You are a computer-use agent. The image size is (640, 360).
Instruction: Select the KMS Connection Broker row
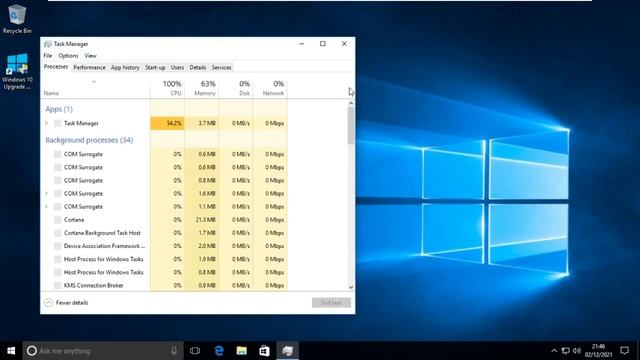[x=165, y=285]
